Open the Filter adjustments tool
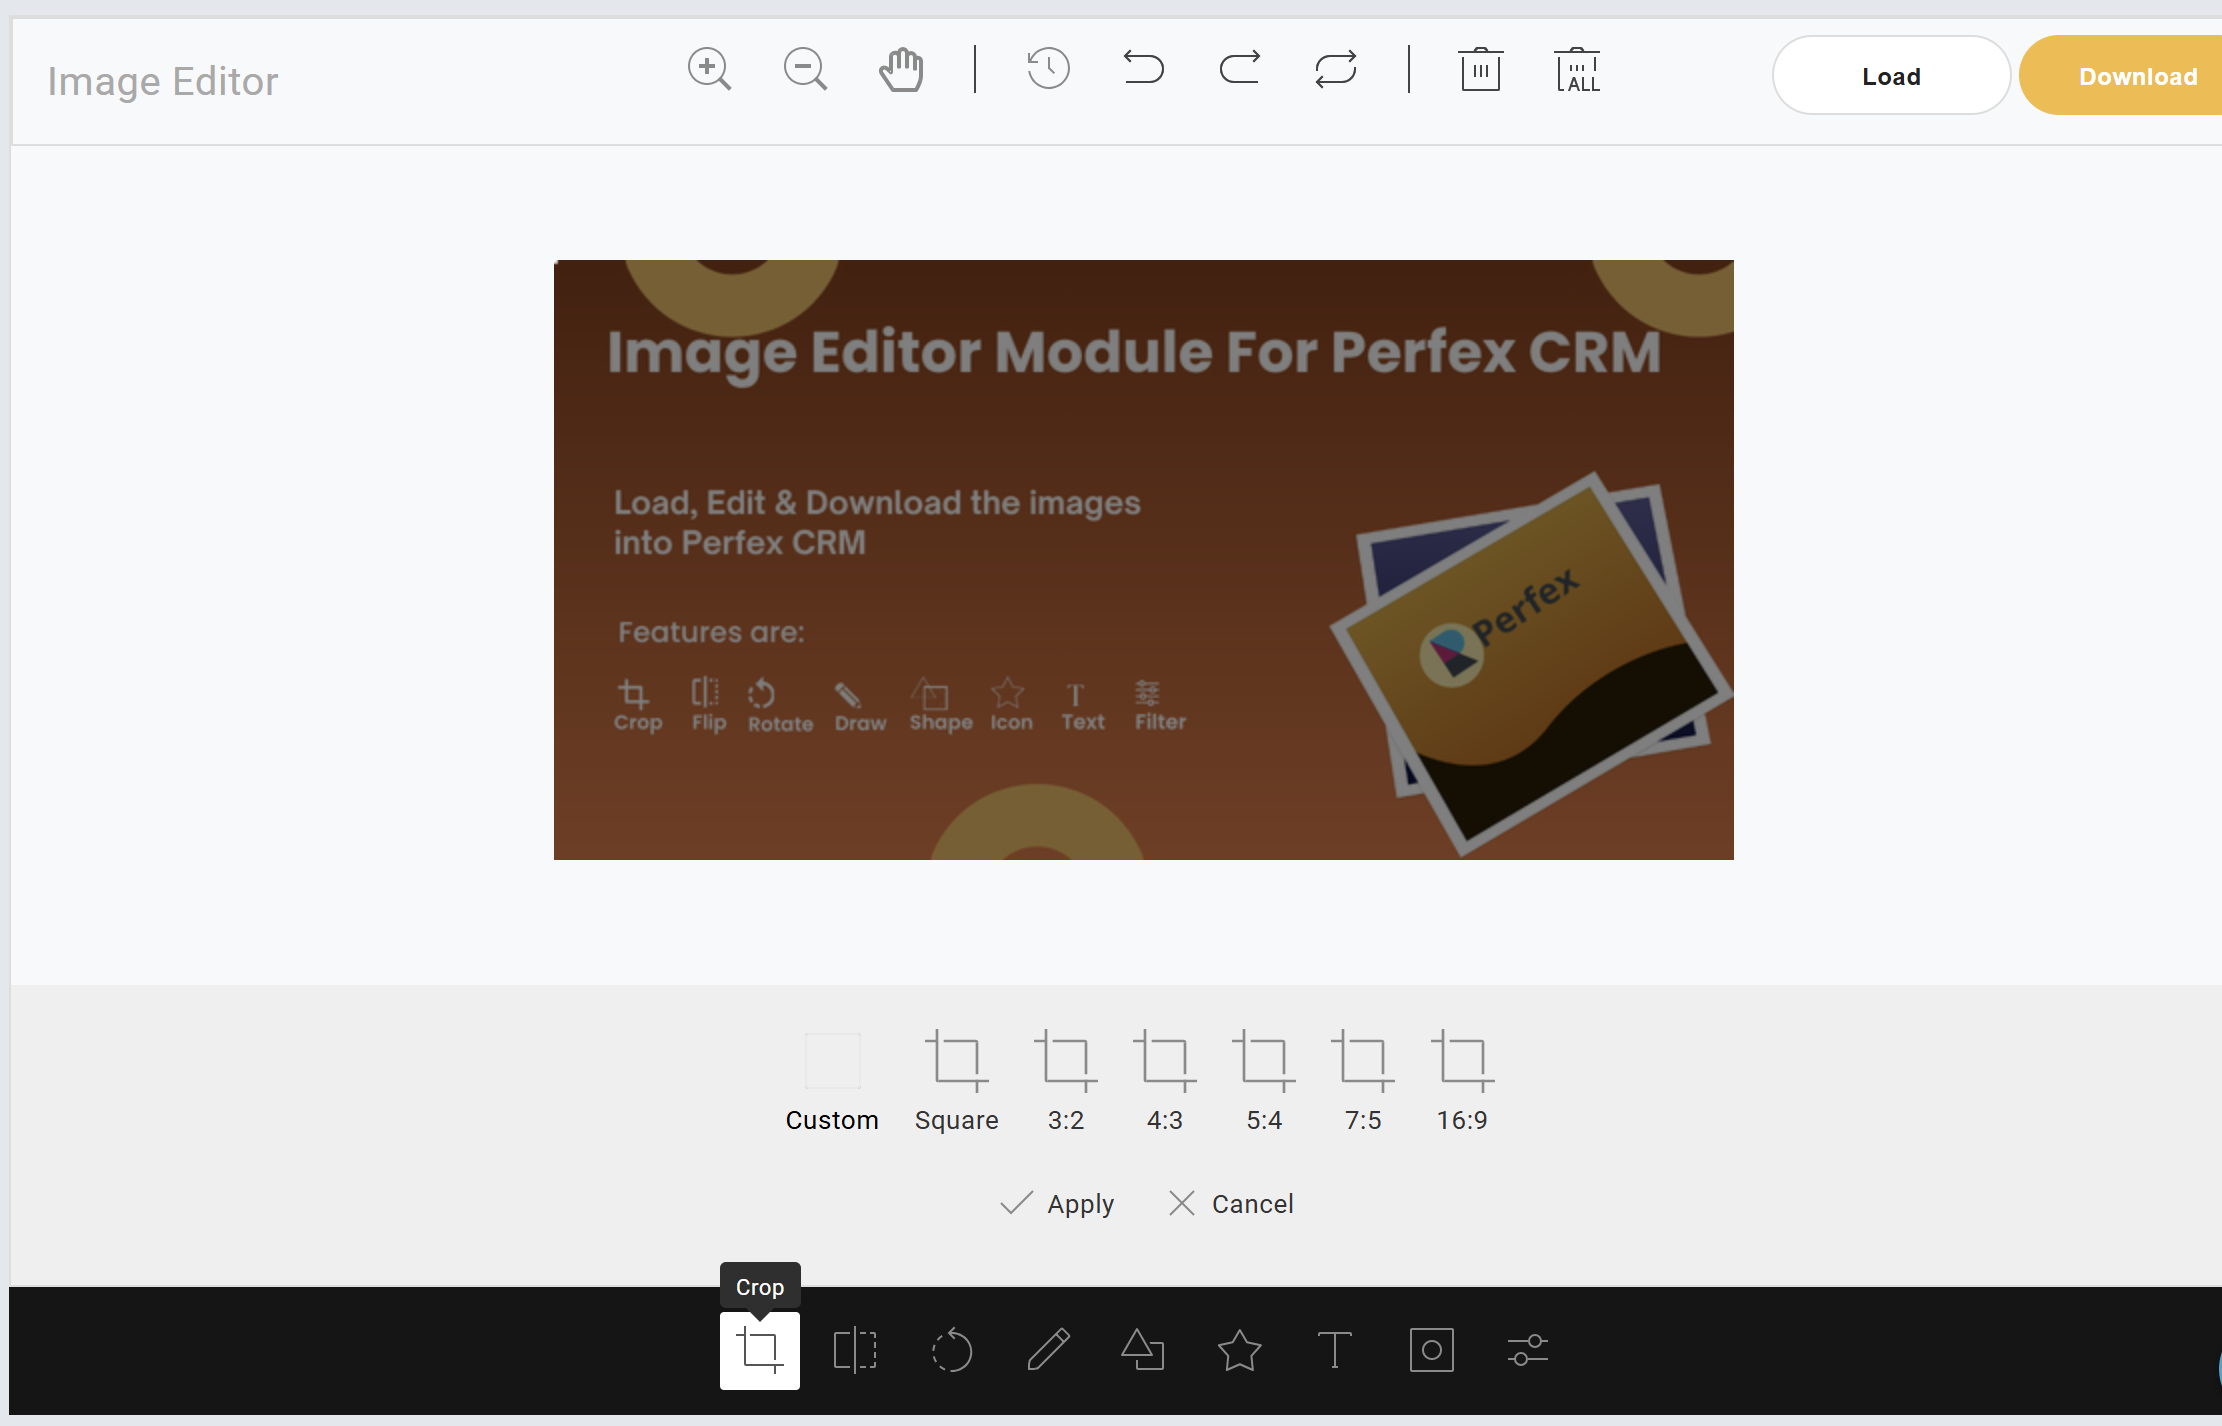This screenshot has height=1426, width=2222. click(x=1527, y=1350)
